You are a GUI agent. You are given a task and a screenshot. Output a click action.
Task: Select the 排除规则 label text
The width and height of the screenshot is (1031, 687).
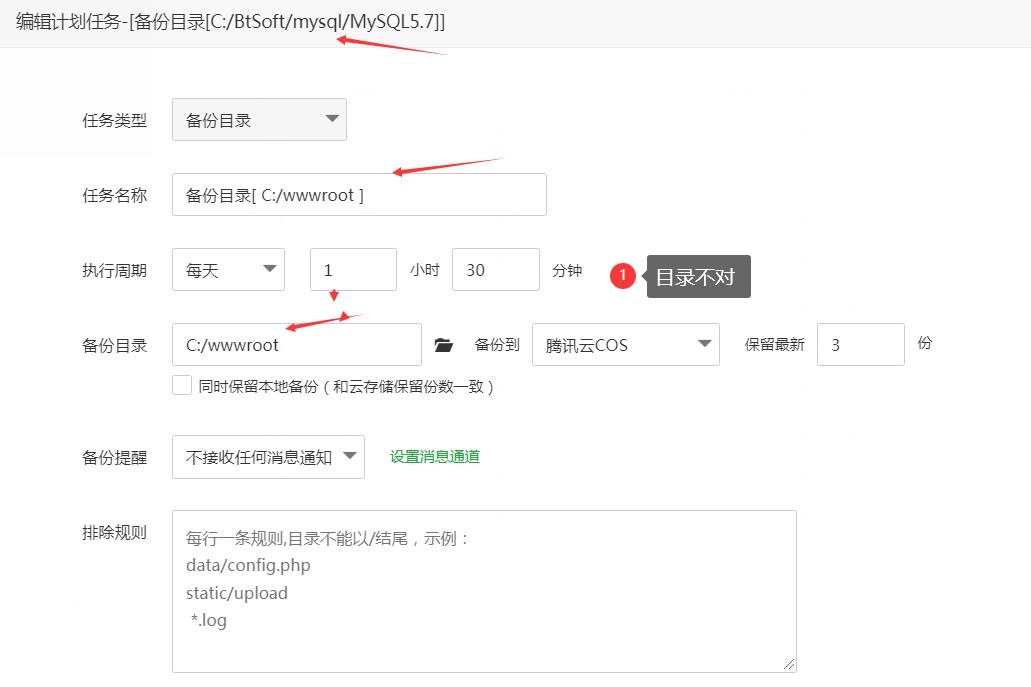point(114,533)
